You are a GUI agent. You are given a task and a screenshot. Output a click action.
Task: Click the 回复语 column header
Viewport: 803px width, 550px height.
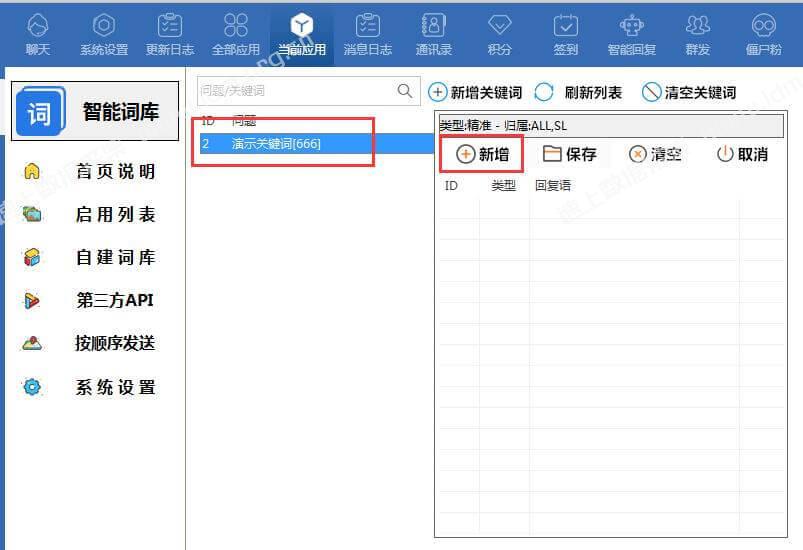[x=553, y=185]
